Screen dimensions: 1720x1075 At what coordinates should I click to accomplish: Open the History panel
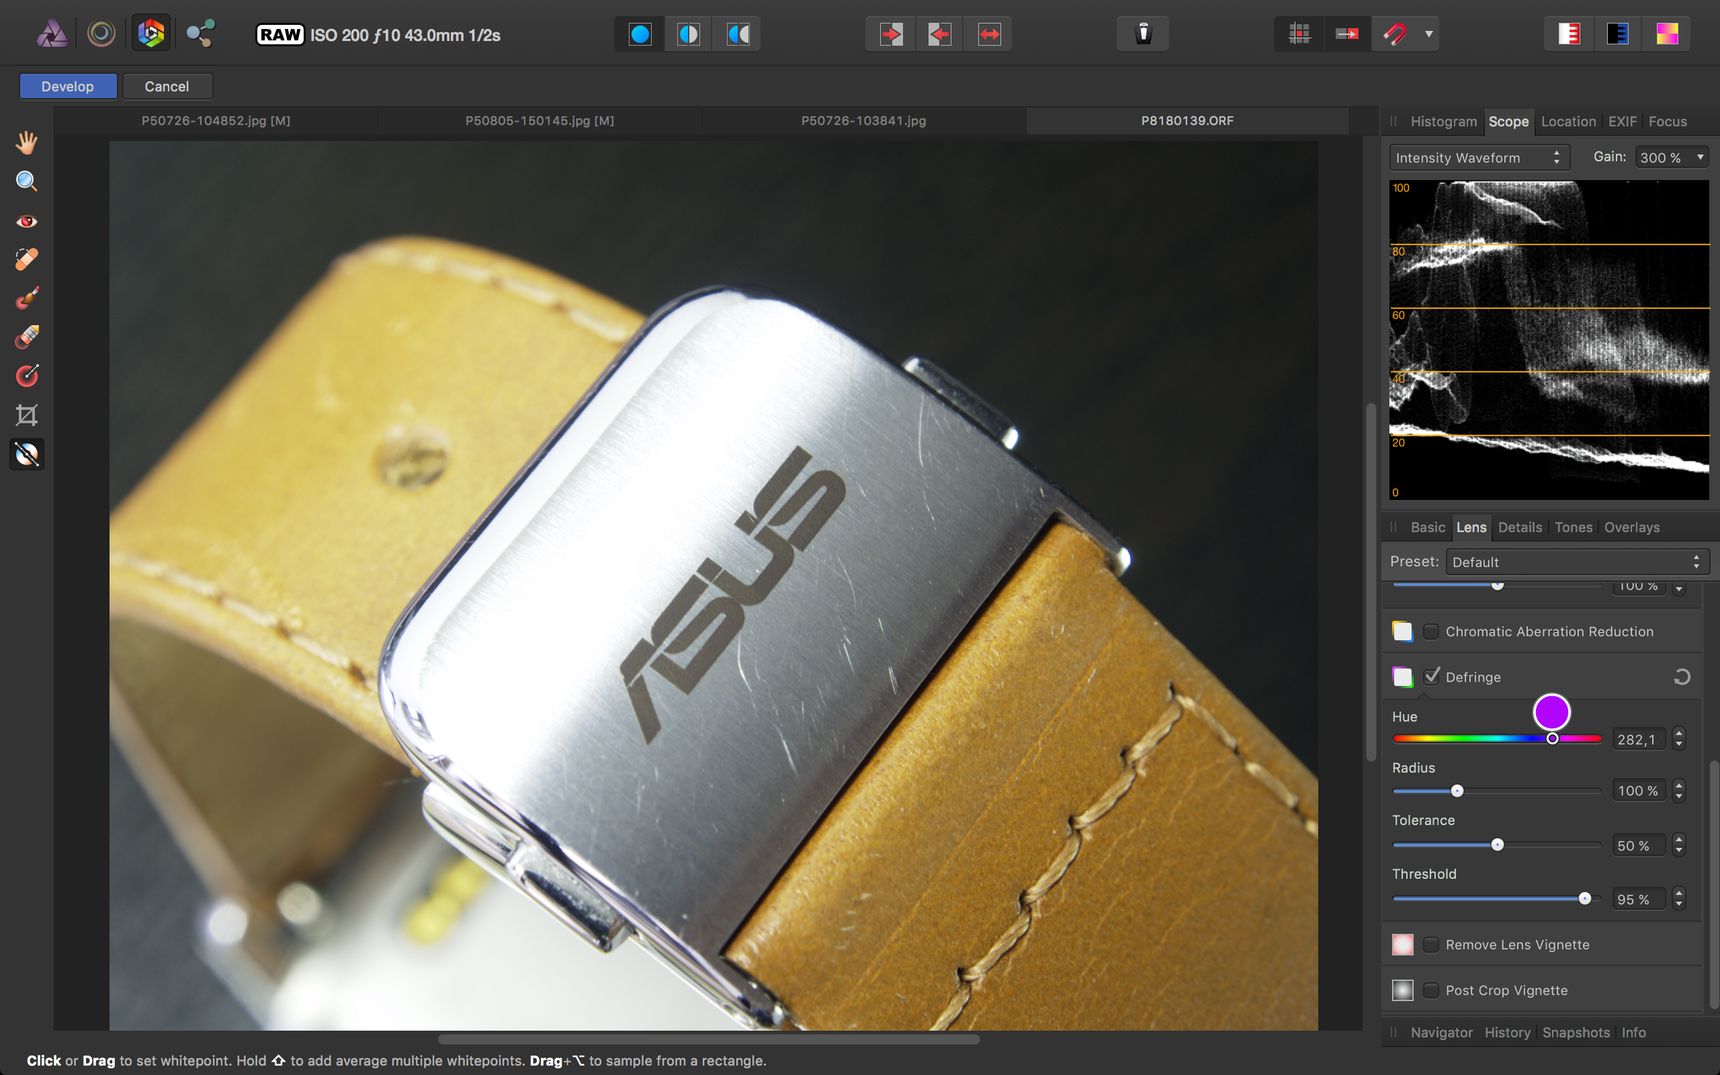(x=1507, y=1032)
